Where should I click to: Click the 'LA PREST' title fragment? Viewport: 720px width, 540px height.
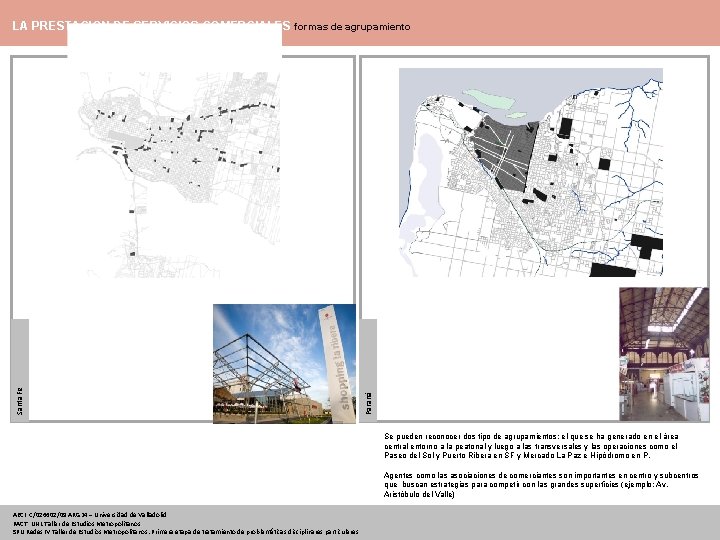pos(39,26)
